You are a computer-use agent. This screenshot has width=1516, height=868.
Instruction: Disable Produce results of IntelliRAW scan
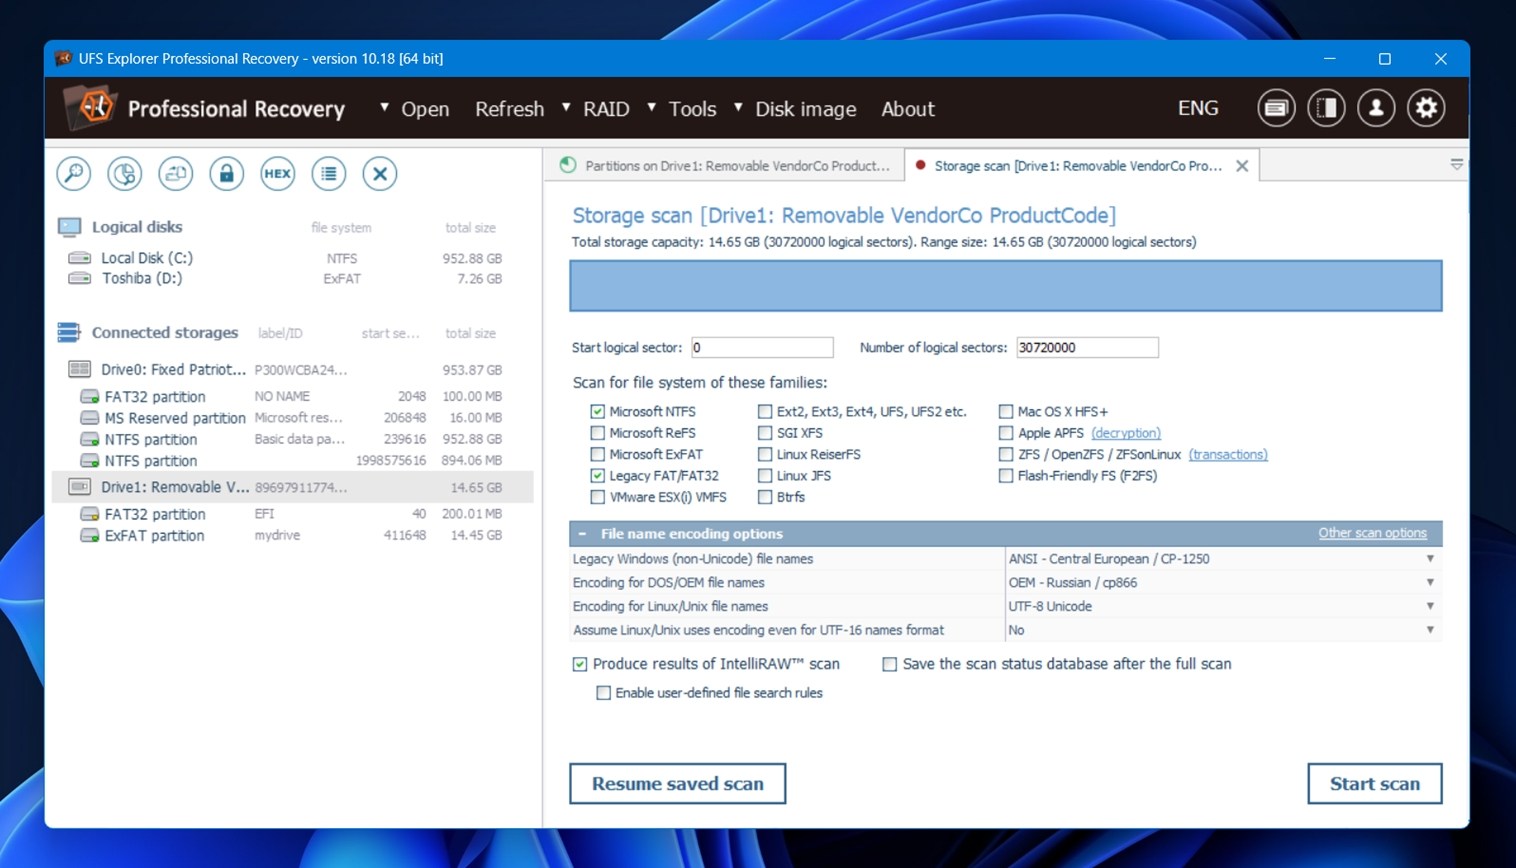[580, 665]
